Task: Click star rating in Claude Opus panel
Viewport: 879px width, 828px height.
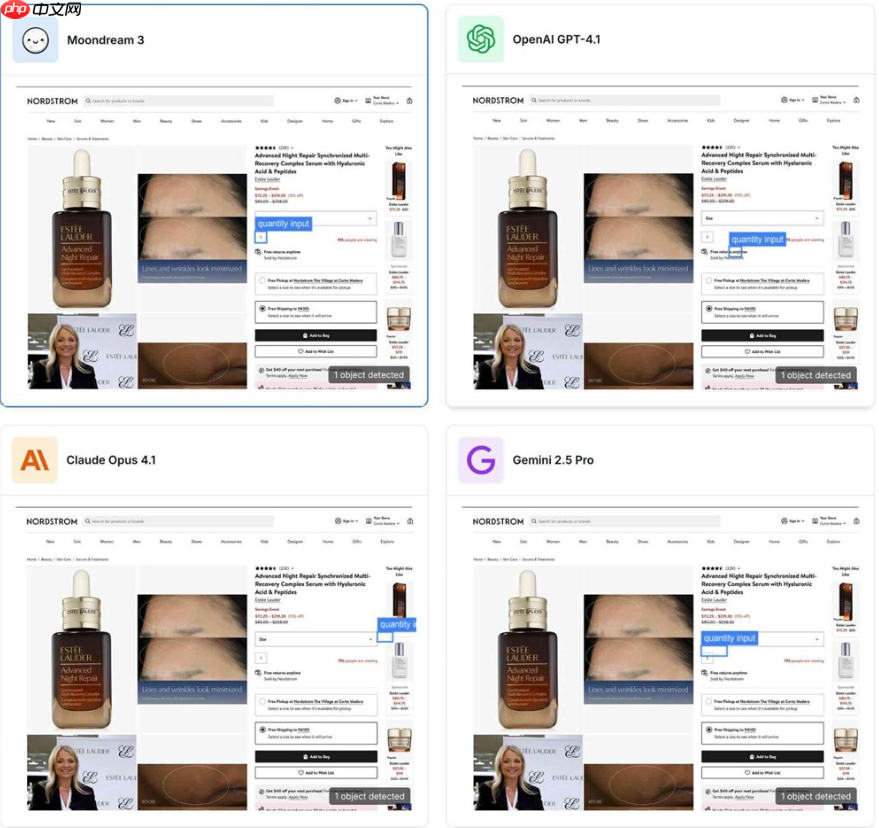Action: (x=265, y=568)
